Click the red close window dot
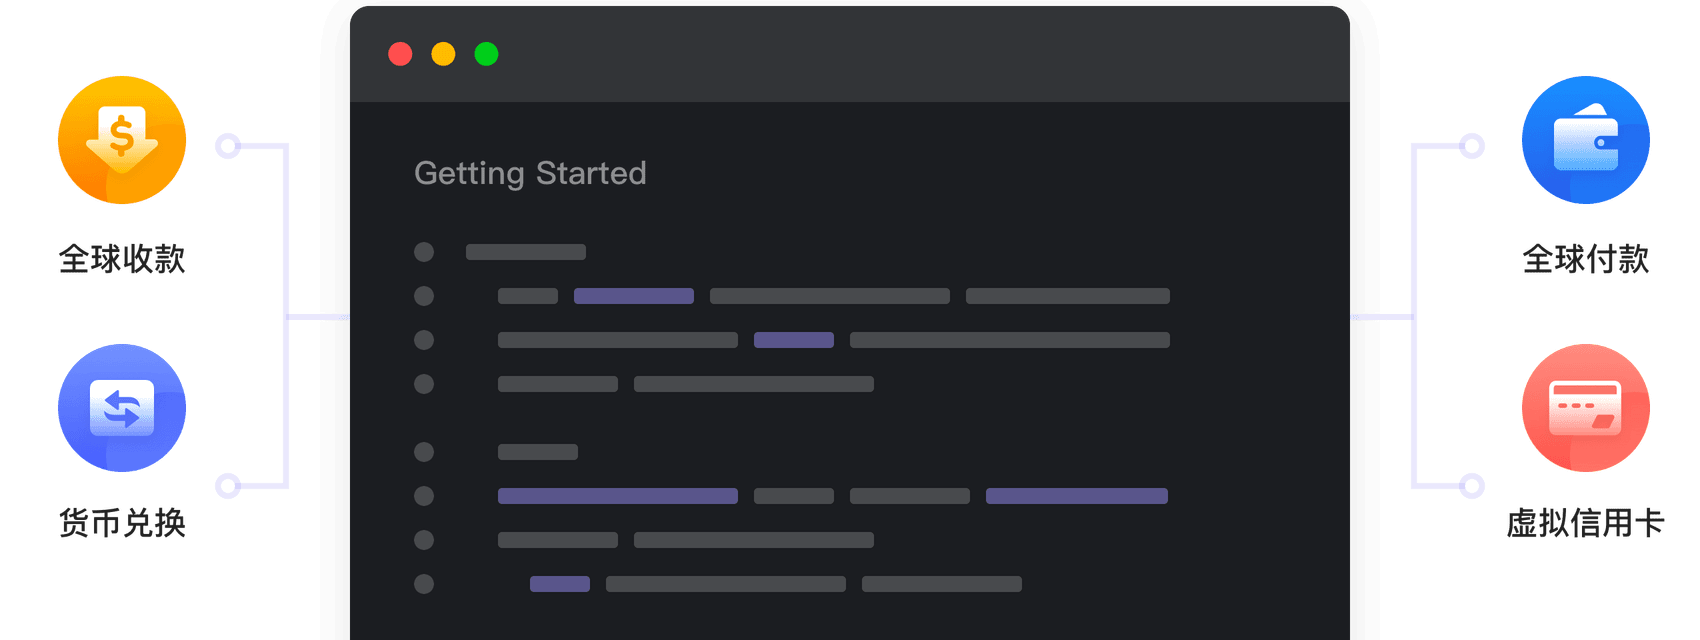1700x640 pixels. pyautogui.click(x=400, y=54)
